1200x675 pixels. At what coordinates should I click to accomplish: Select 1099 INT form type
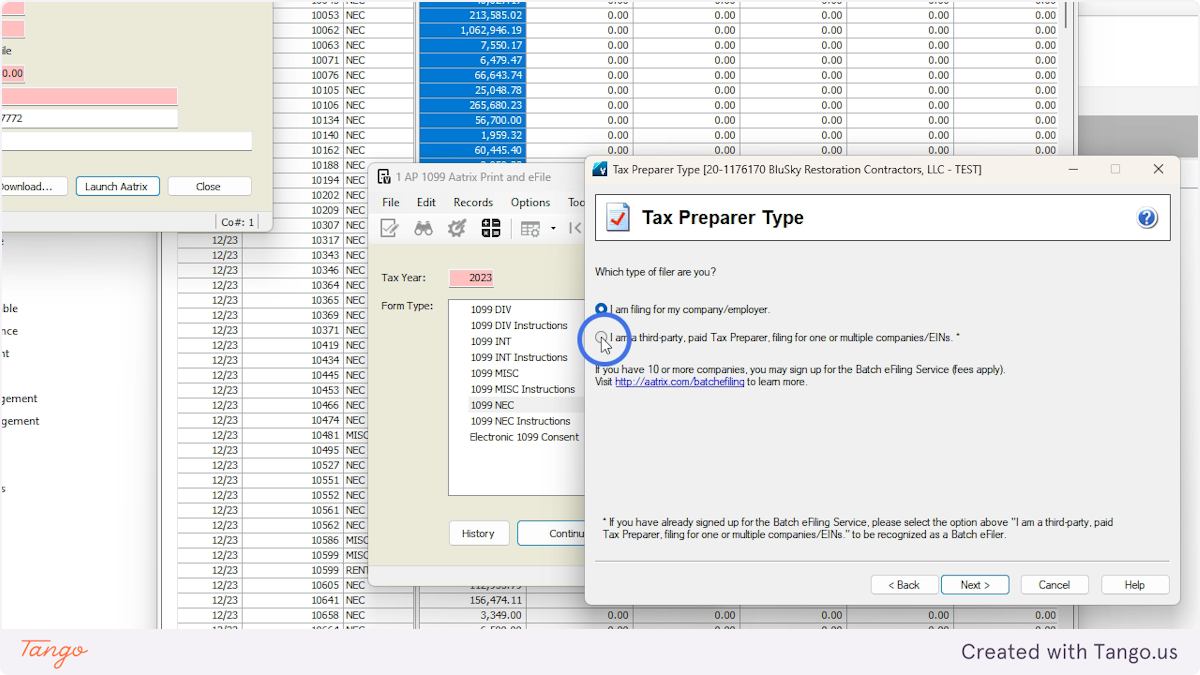tap(490, 342)
